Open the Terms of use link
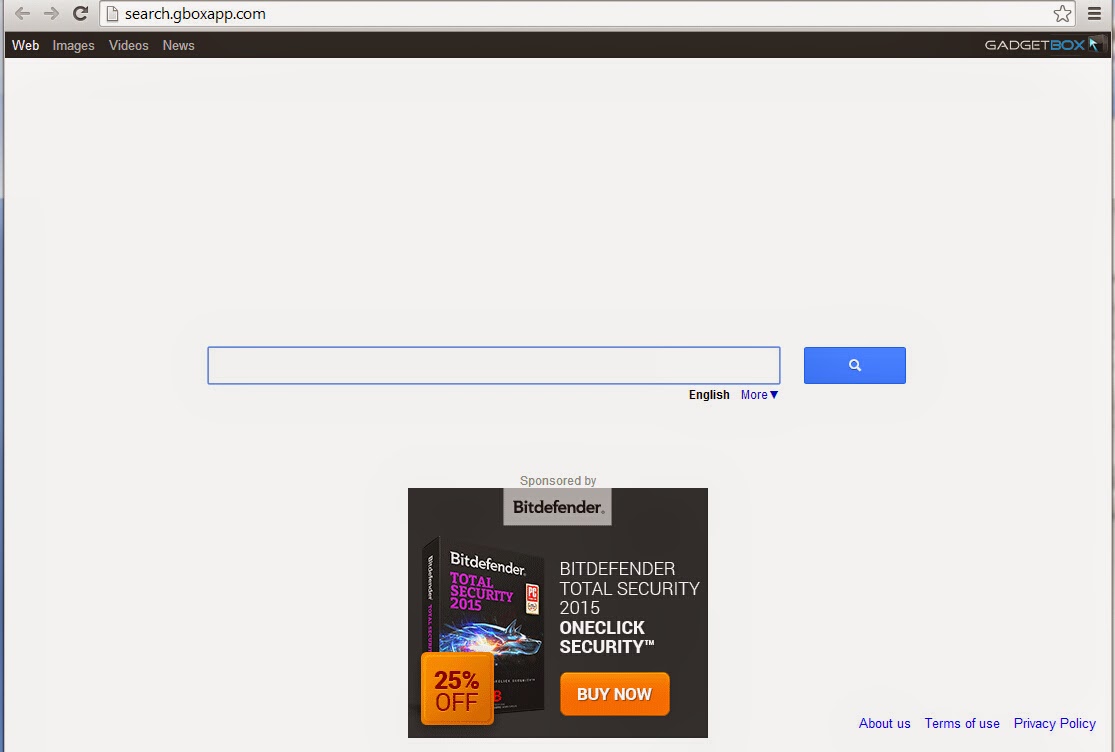The height and width of the screenshot is (752, 1115). tap(962, 723)
